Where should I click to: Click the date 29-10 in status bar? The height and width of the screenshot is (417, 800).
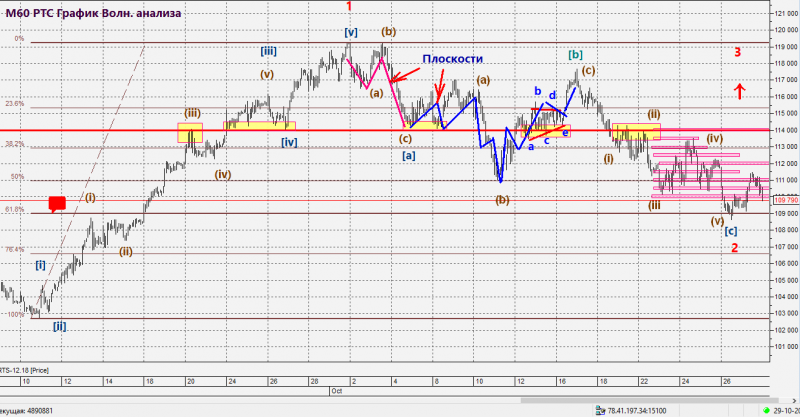point(786,410)
